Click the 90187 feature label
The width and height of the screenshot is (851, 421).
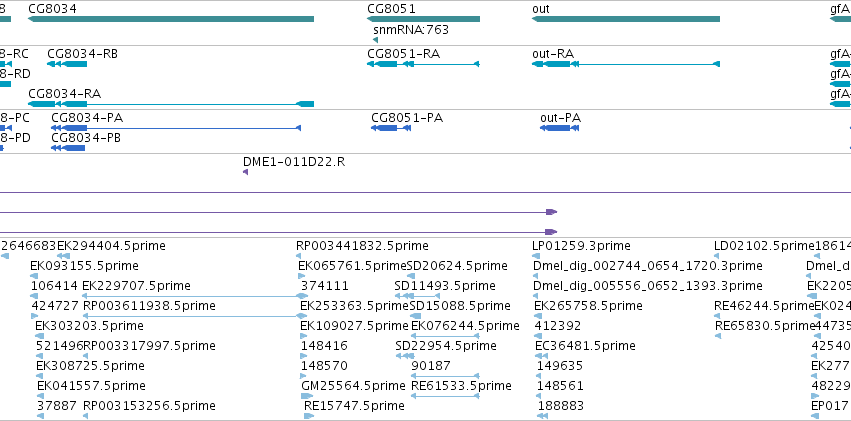click(431, 366)
